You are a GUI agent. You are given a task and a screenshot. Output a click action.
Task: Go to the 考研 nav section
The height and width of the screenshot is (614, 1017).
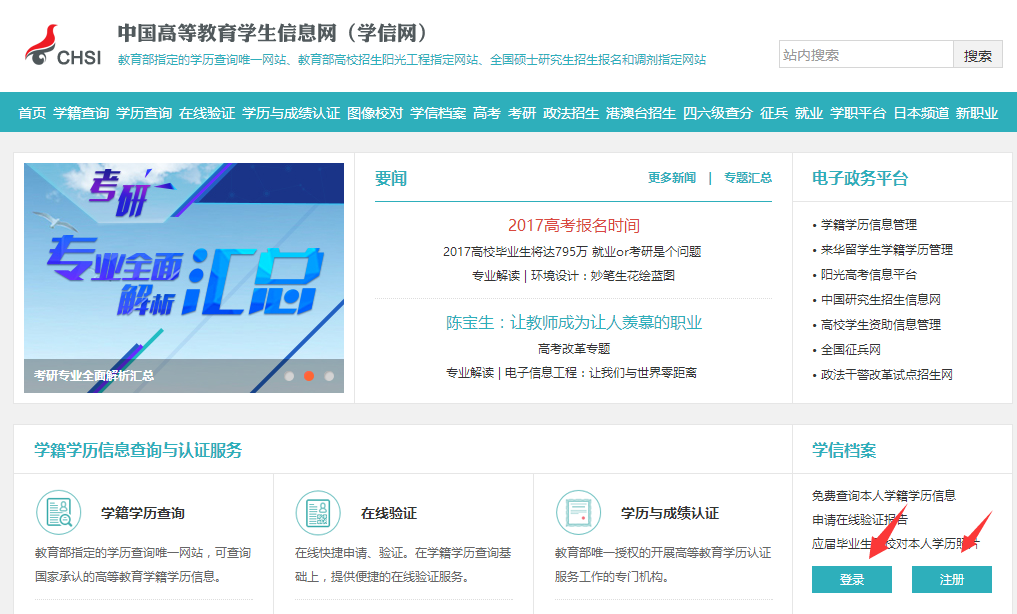coord(522,113)
